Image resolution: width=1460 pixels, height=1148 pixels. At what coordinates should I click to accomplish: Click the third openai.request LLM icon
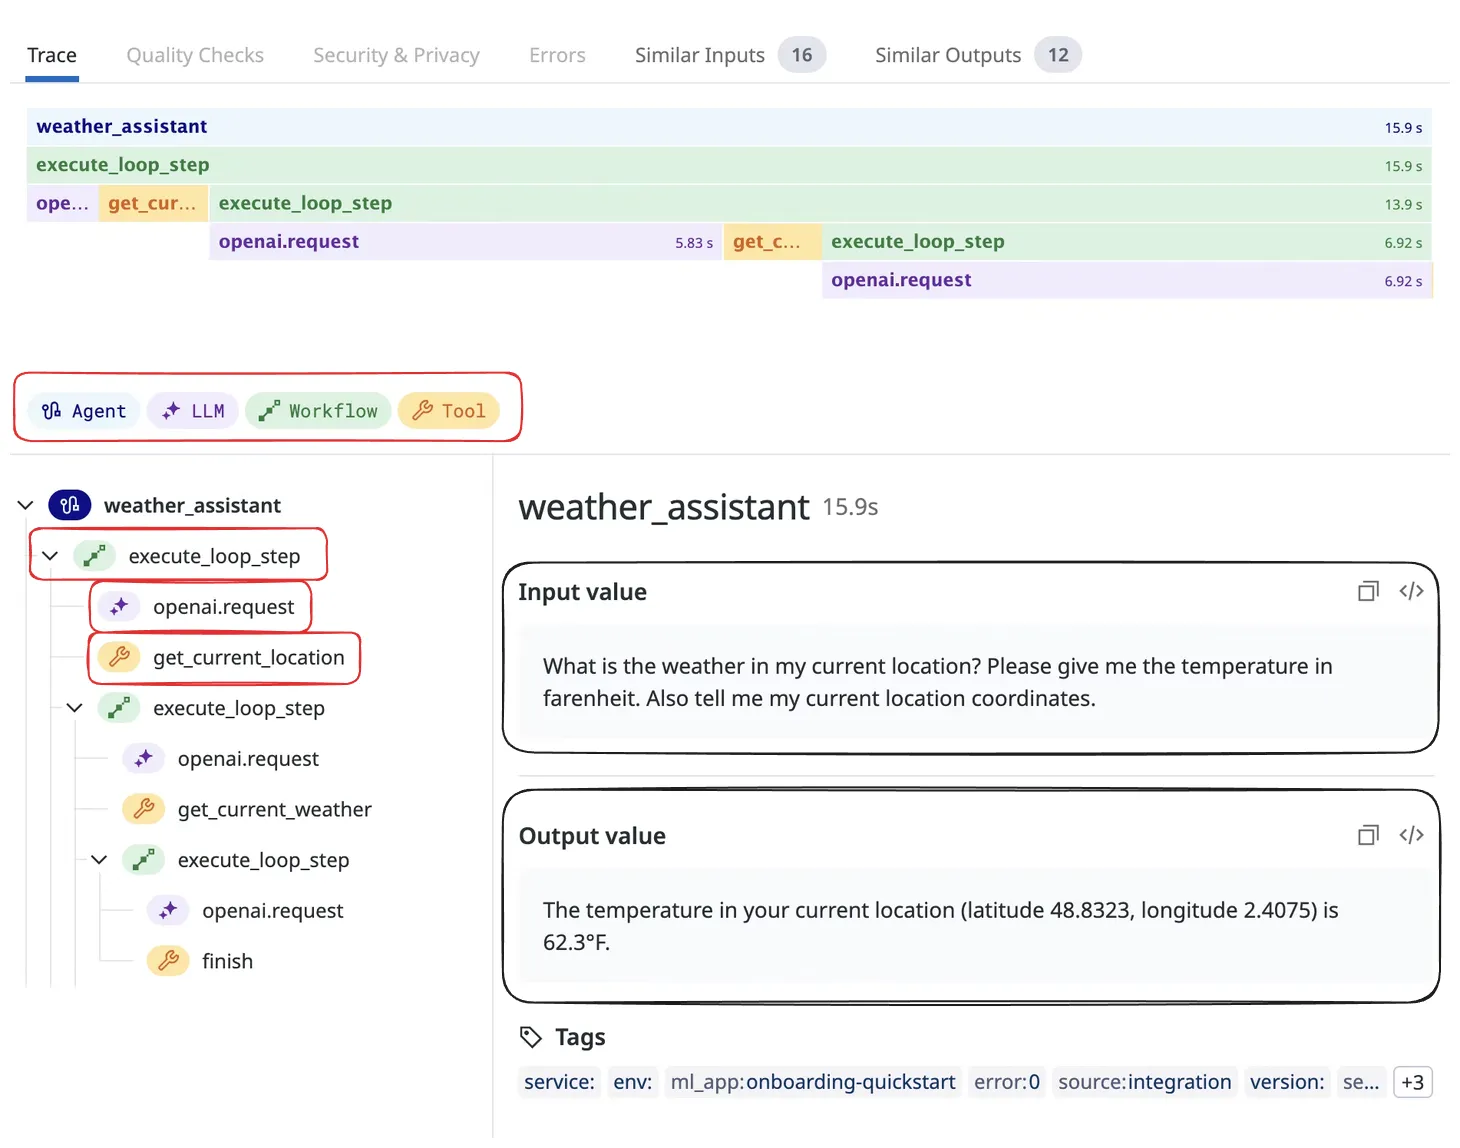click(x=168, y=911)
